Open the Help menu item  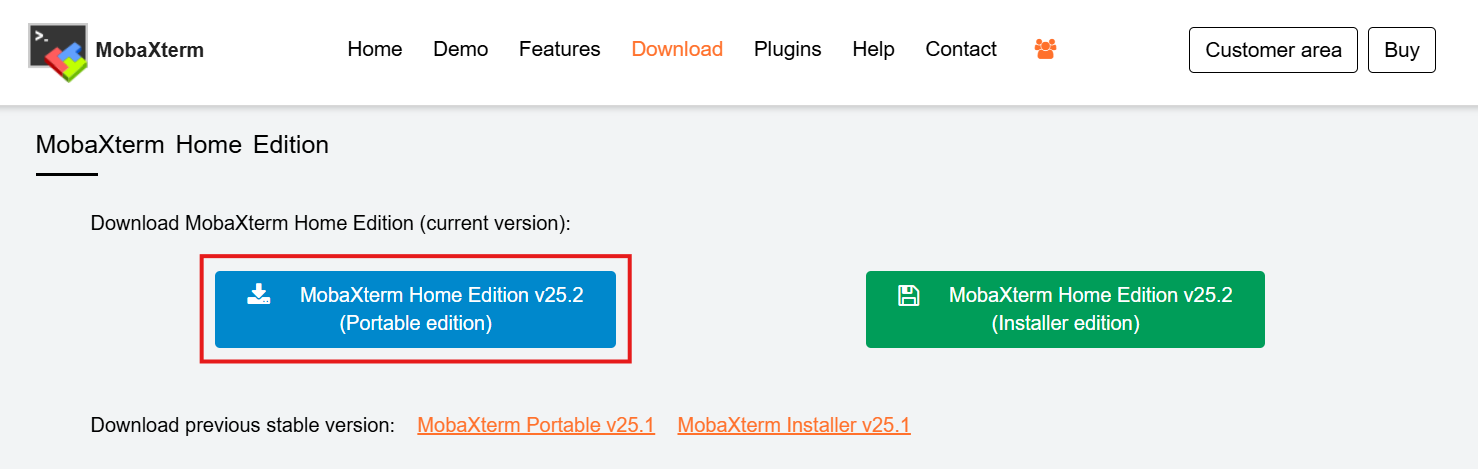pyautogui.click(x=873, y=49)
